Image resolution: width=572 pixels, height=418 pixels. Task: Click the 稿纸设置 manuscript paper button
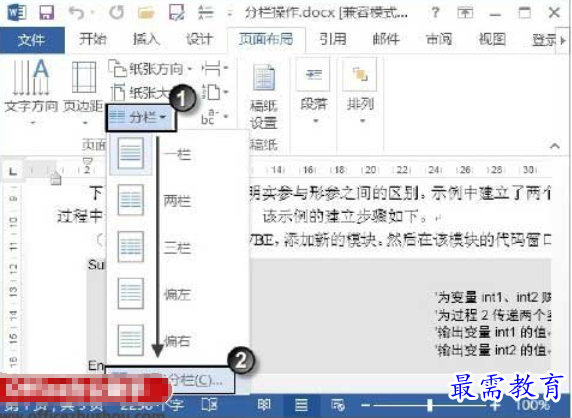264,97
